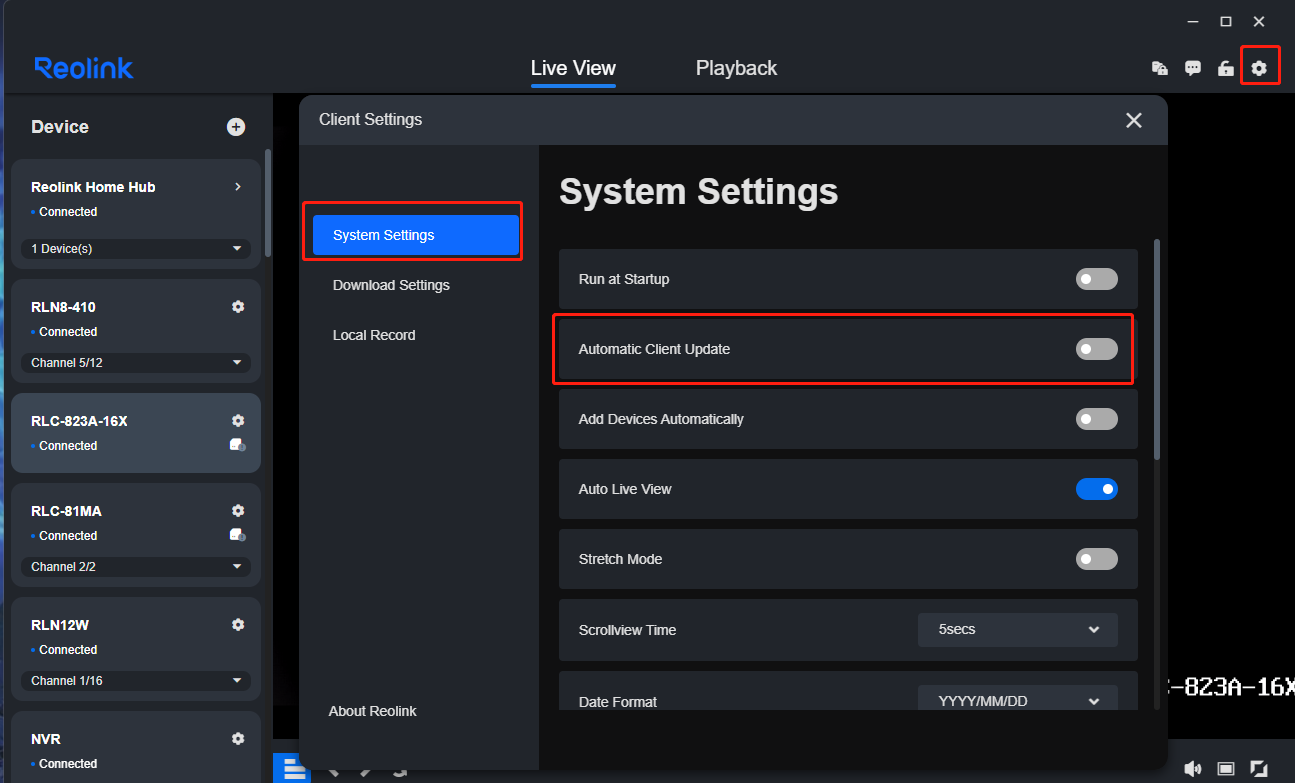Open Local Record section
This screenshot has width=1295, height=783.
pos(374,335)
